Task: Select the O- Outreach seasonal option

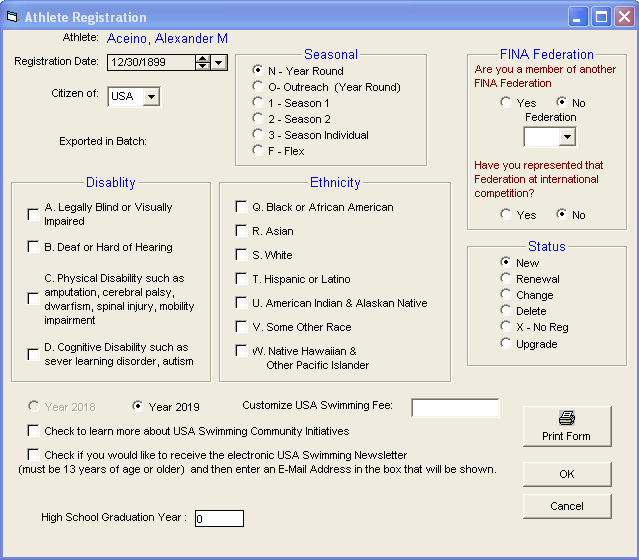Action: (258, 87)
